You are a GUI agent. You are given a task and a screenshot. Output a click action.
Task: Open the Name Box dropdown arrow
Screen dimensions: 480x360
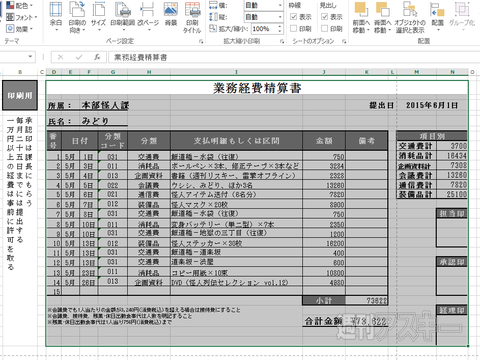30,57
